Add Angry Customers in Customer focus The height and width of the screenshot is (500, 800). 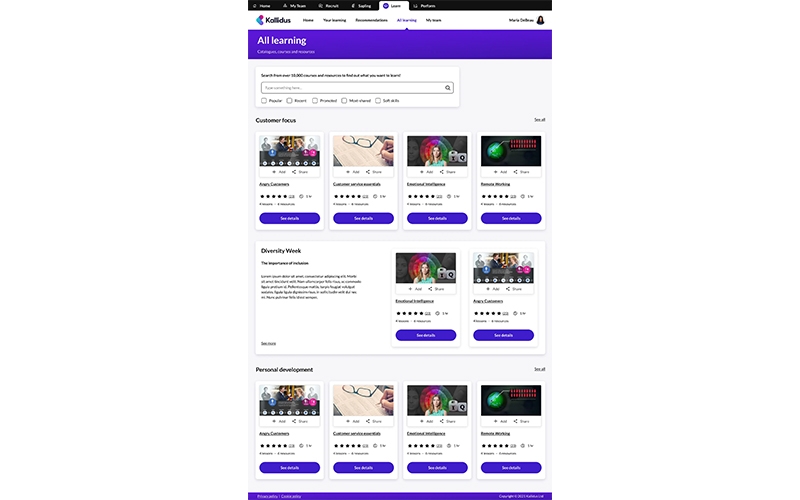pyautogui.click(x=279, y=172)
